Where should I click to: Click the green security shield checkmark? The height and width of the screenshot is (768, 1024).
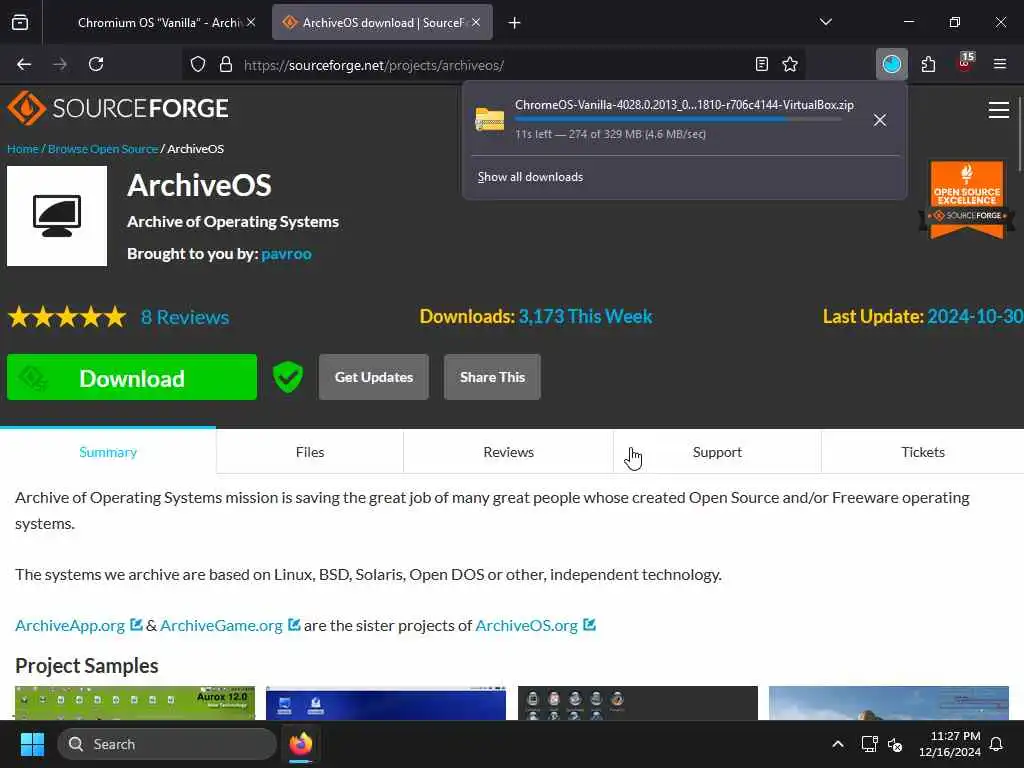click(x=288, y=377)
